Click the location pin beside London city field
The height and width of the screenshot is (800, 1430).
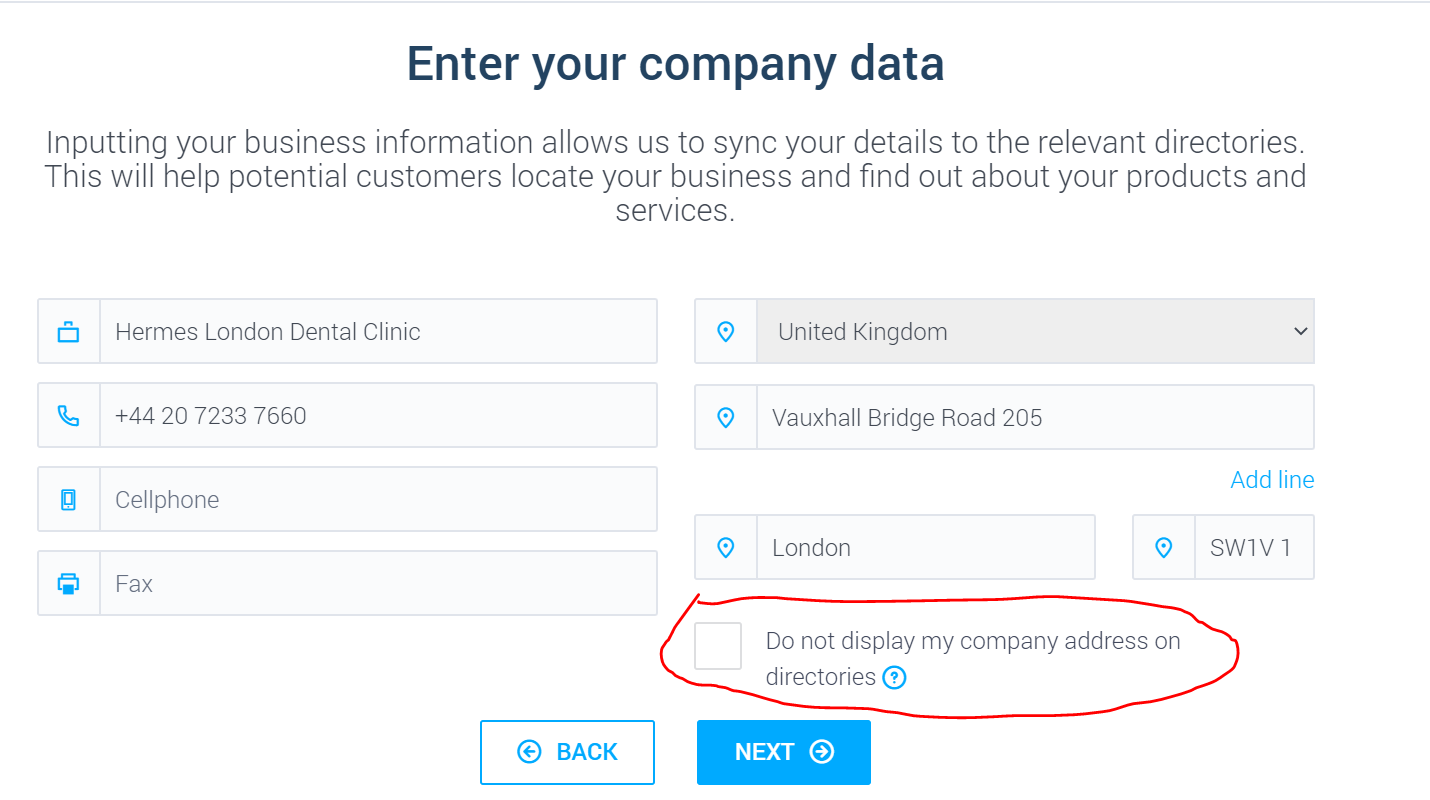click(x=726, y=548)
